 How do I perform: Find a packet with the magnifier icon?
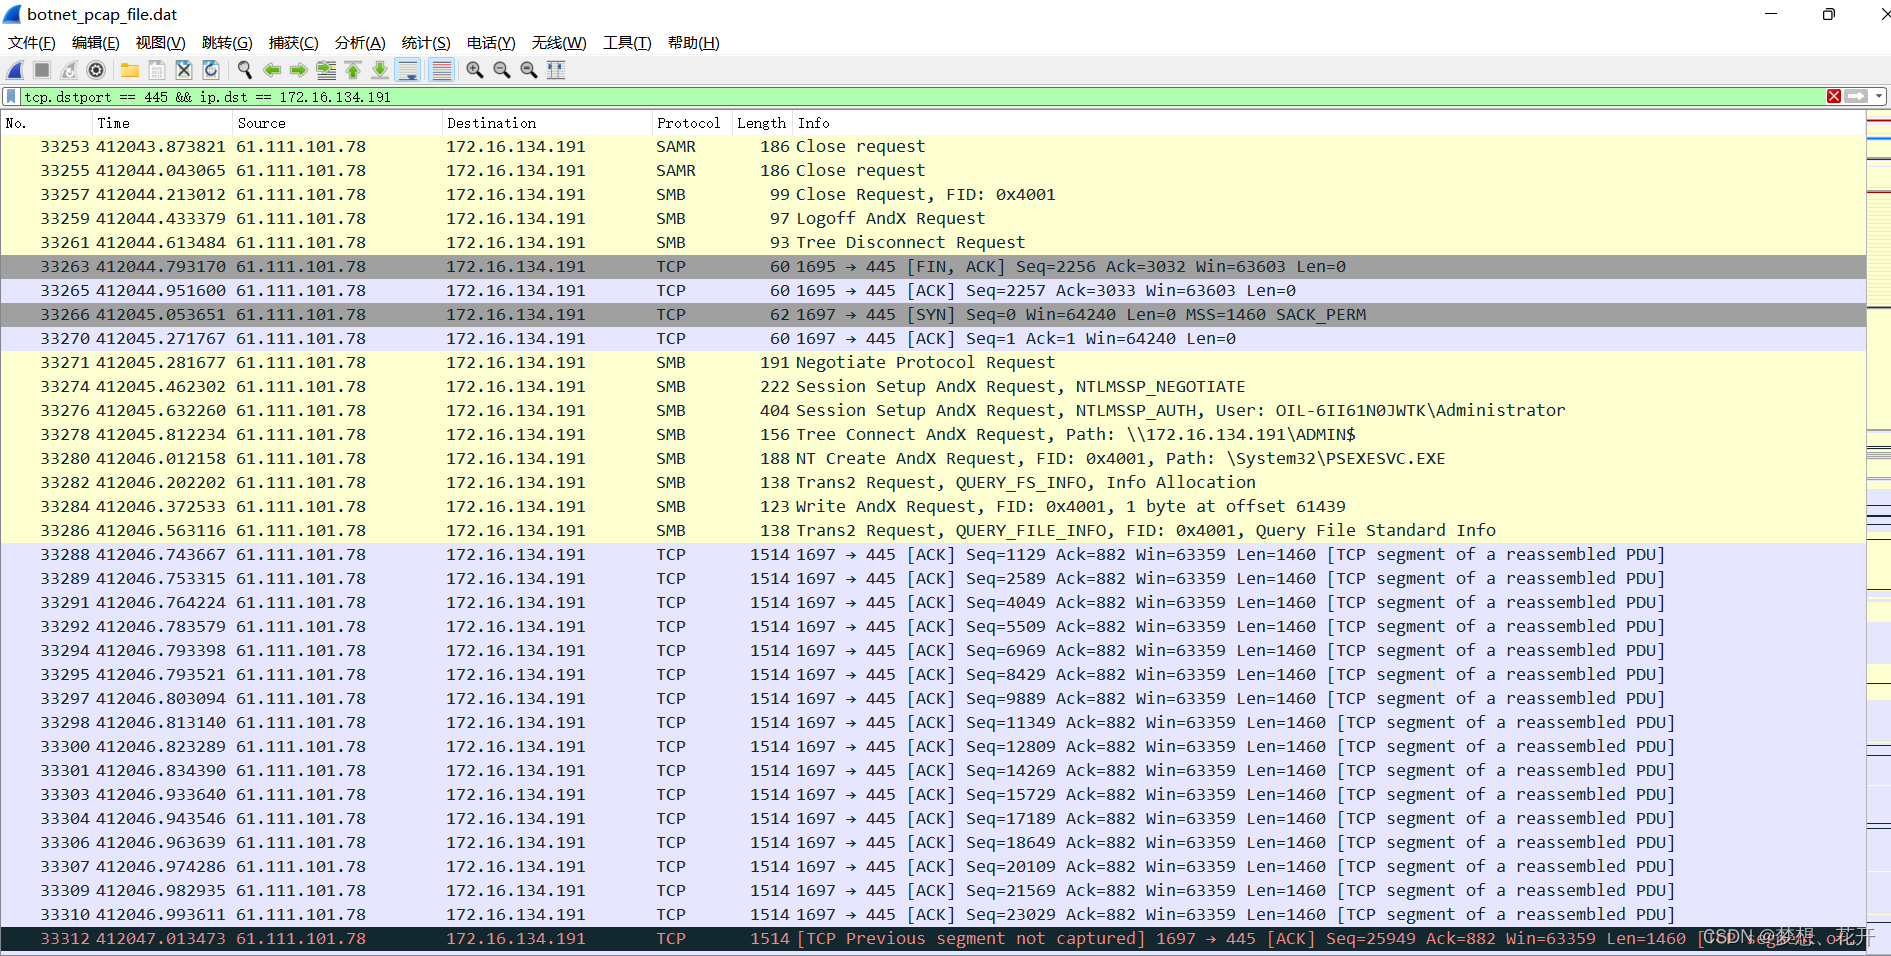245,70
